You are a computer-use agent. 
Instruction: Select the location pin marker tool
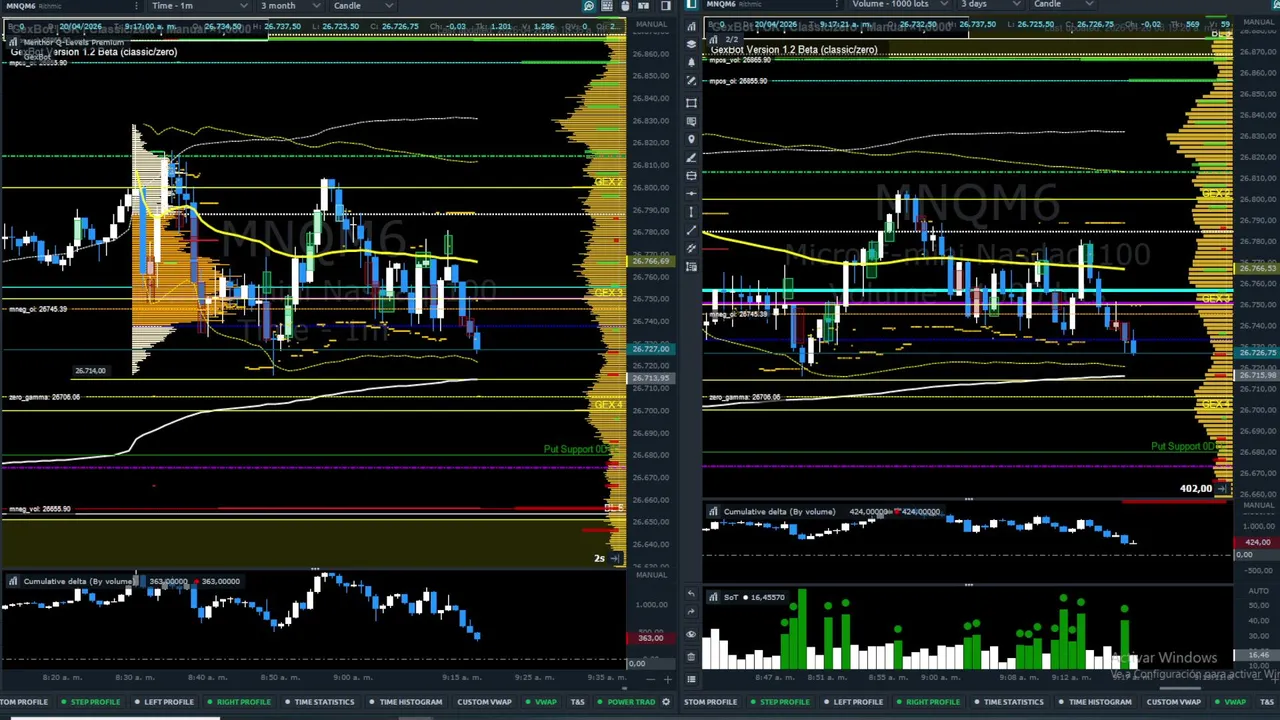pos(691,138)
